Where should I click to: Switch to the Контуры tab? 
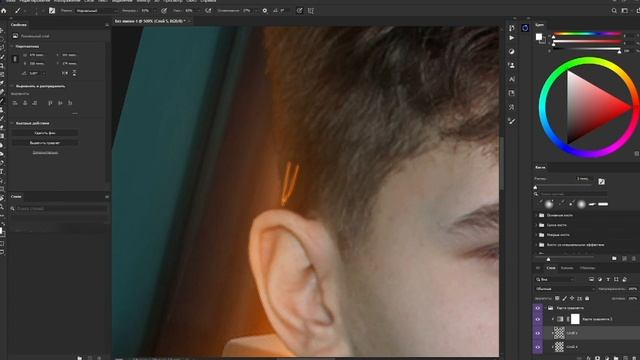click(587, 268)
